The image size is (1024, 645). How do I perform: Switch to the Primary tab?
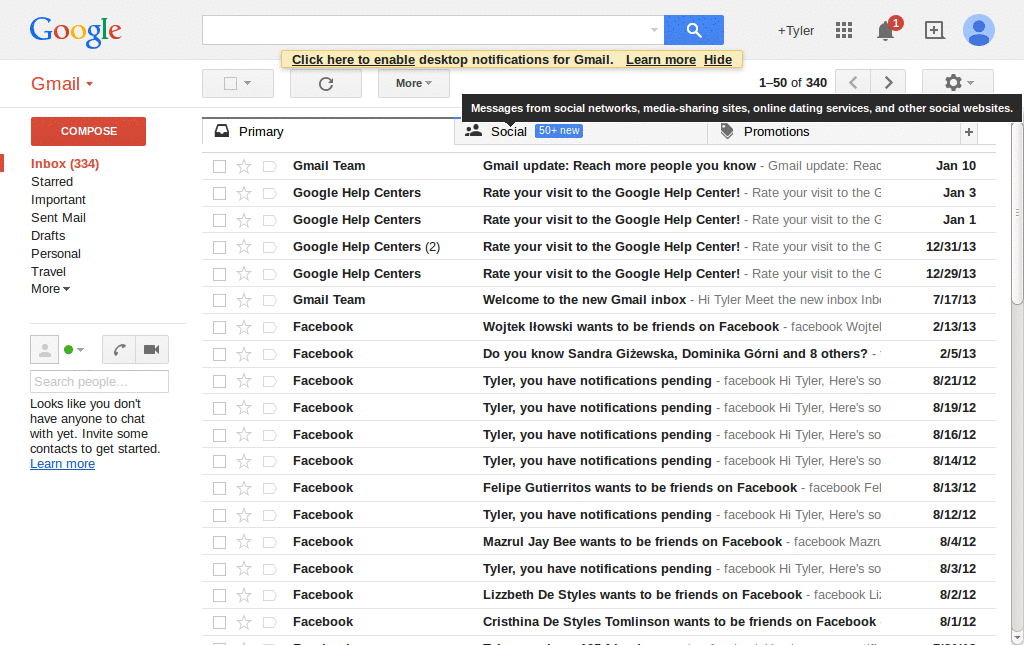click(328, 132)
